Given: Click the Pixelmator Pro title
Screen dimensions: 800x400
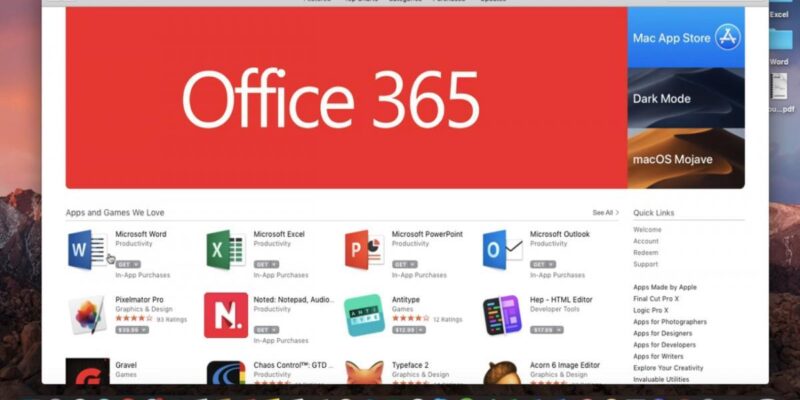Looking at the screenshot, I should 139,299.
